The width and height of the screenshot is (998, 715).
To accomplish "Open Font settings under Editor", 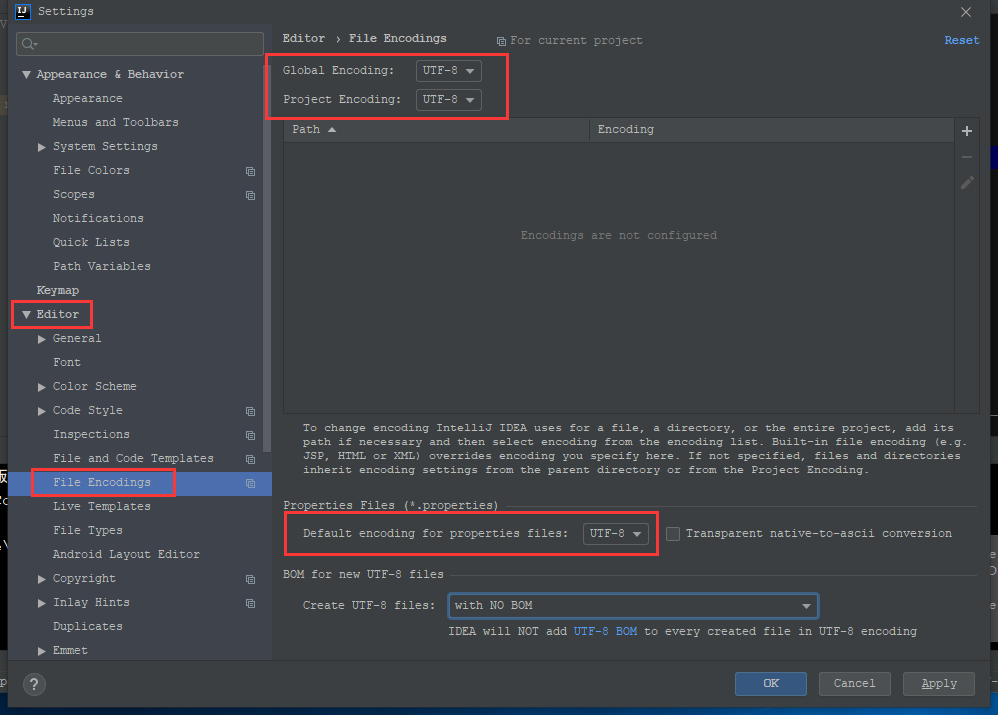I will [x=67, y=362].
